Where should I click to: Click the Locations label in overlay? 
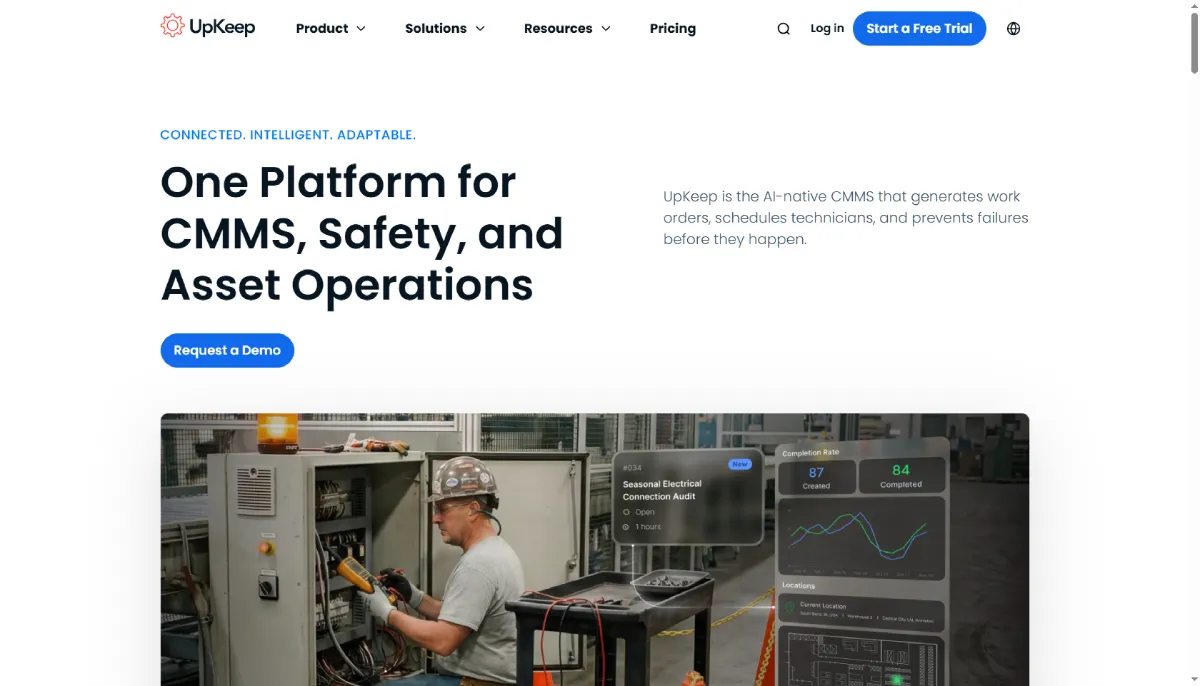coord(799,586)
